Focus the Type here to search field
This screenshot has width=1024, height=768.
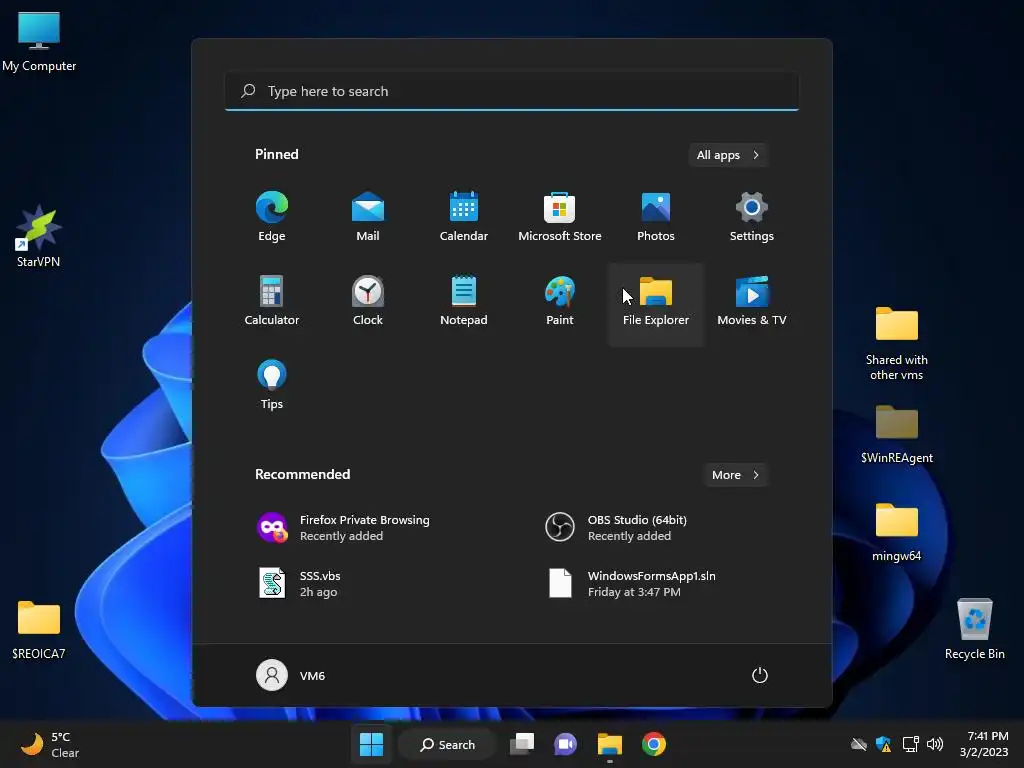[x=512, y=91]
